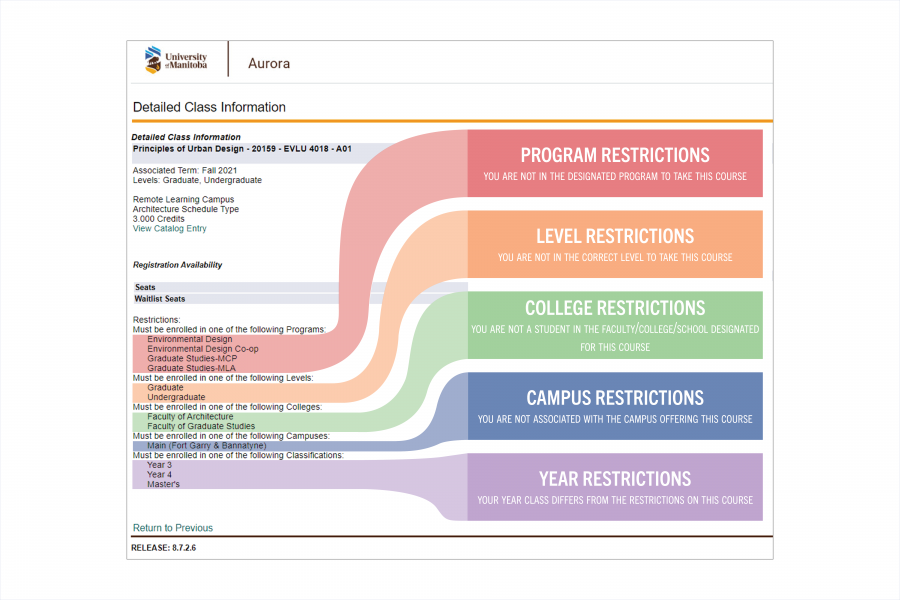Open the View Catalog Entry link
900x600 pixels.
tap(169, 229)
